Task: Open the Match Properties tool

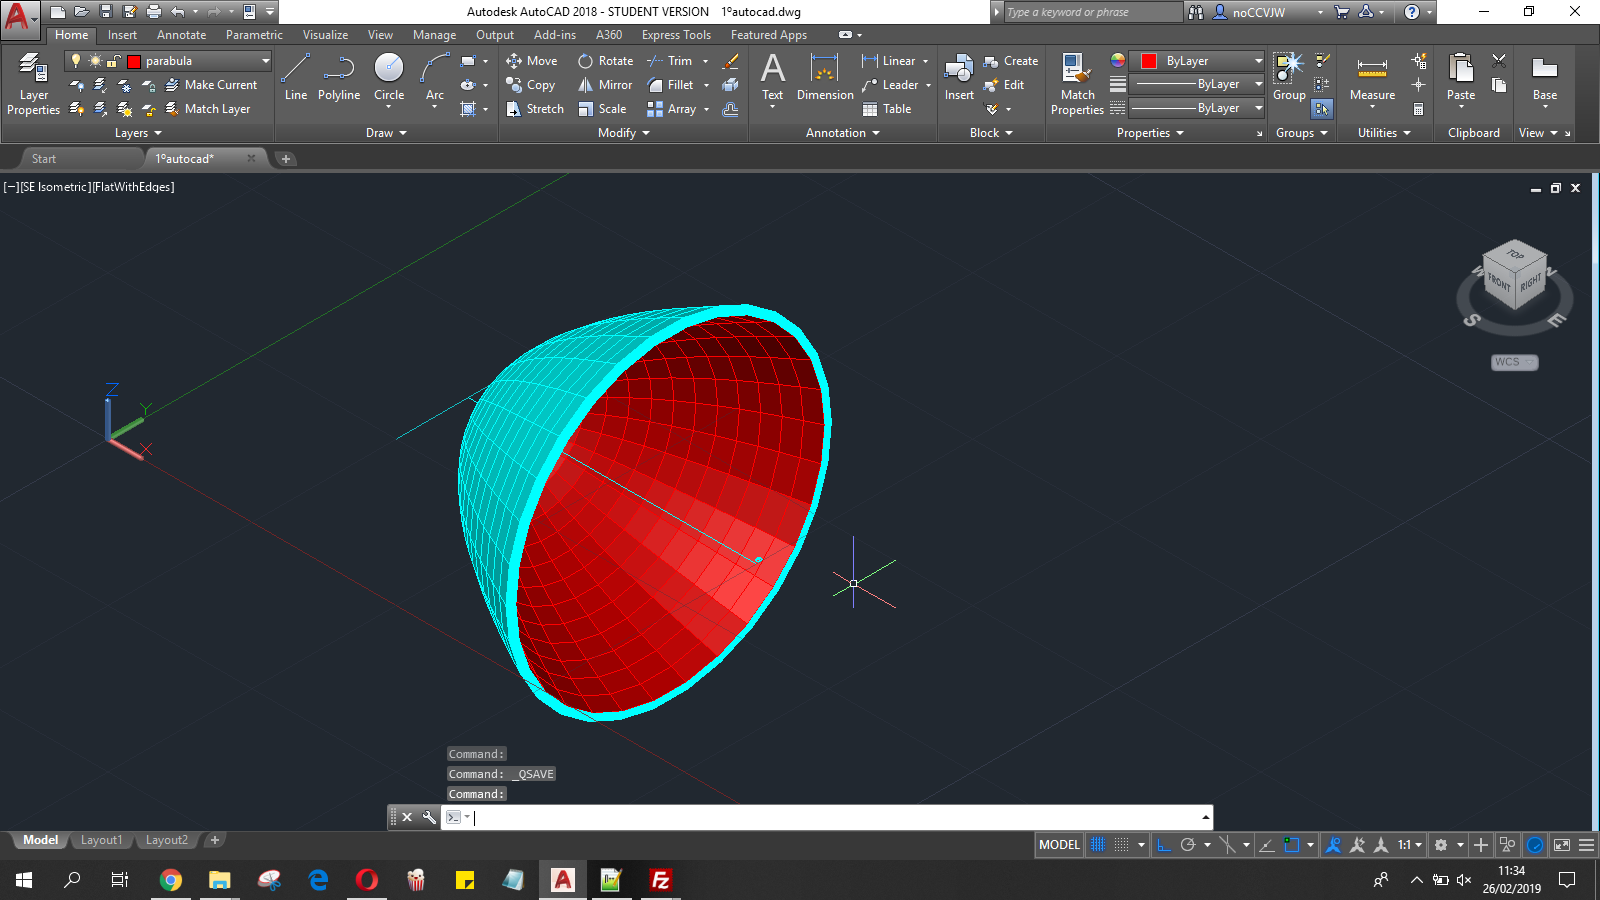Action: (1077, 84)
